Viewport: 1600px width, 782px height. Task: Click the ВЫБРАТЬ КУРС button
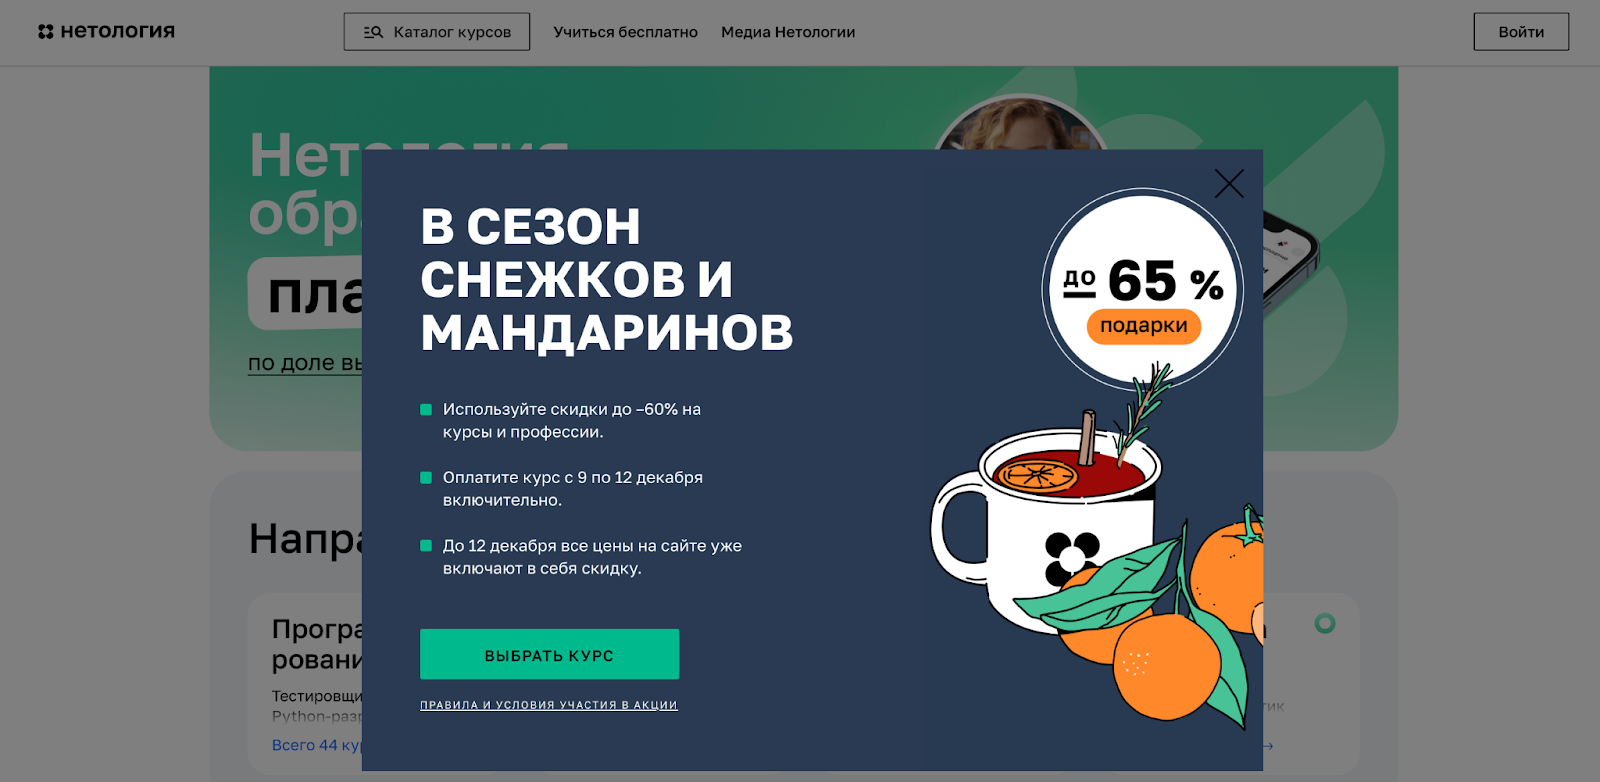pos(549,654)
